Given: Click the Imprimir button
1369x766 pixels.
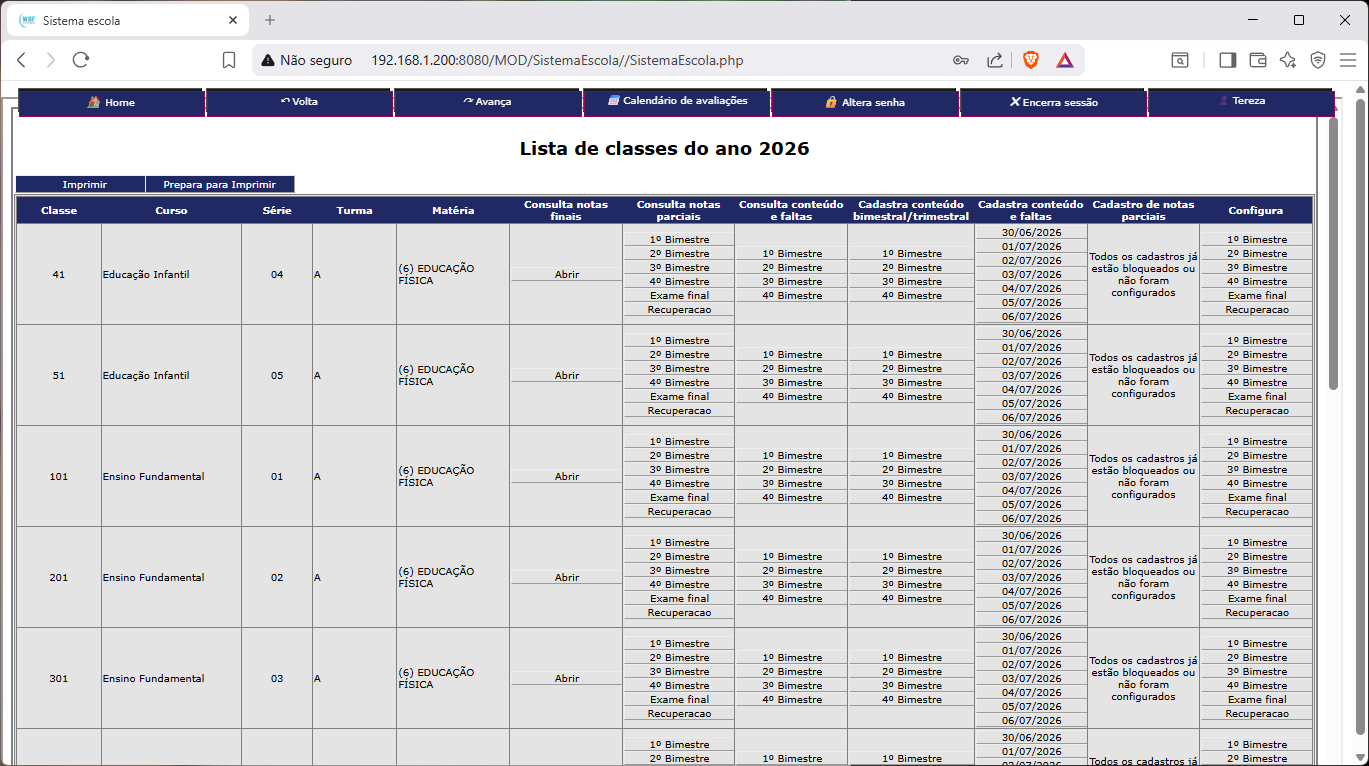Looking at the screenshot, I should point(80,184).
